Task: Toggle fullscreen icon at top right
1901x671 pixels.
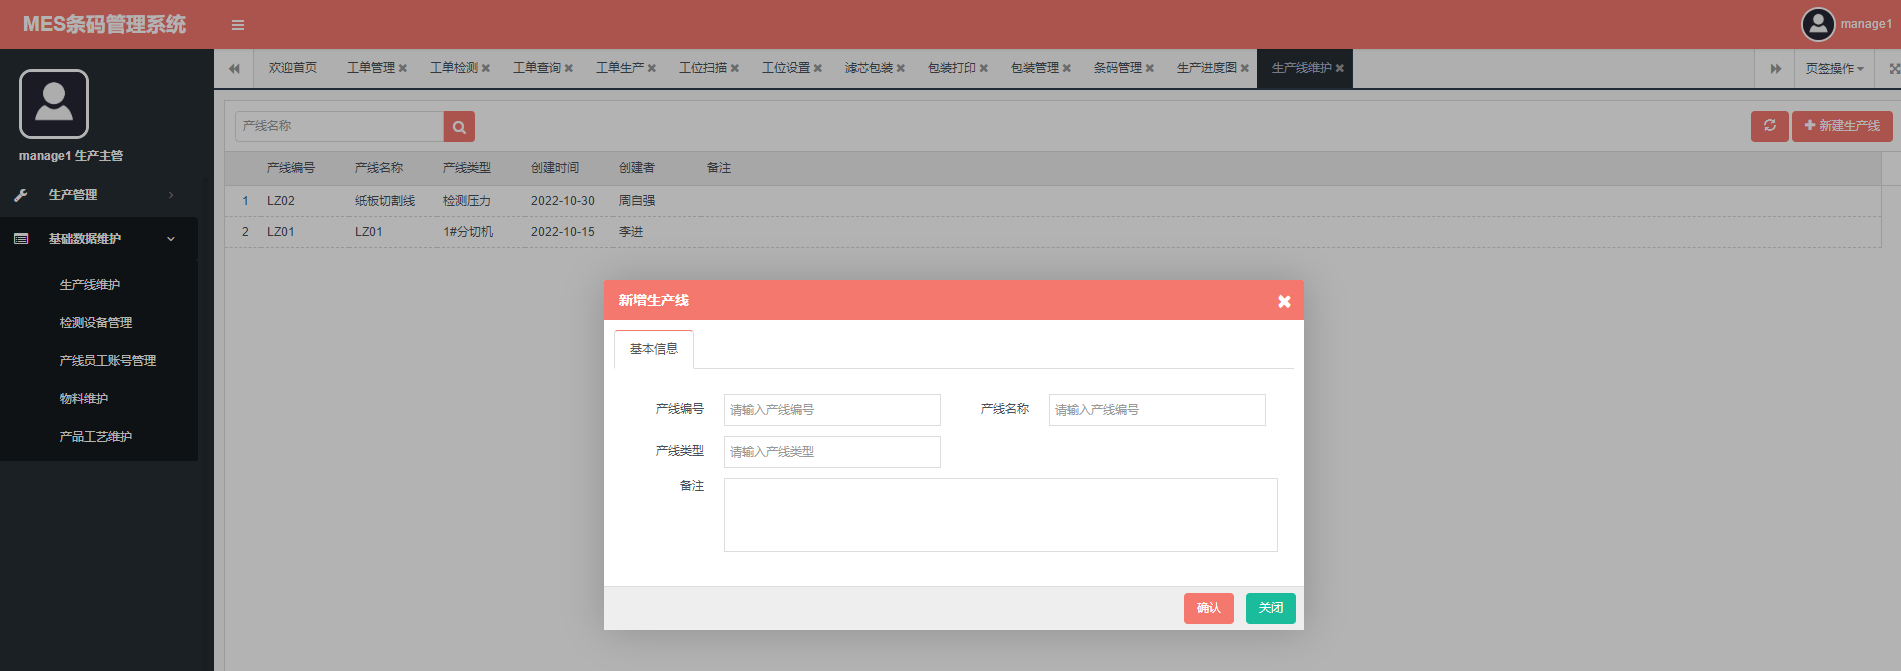Action: pos(1894,69)
